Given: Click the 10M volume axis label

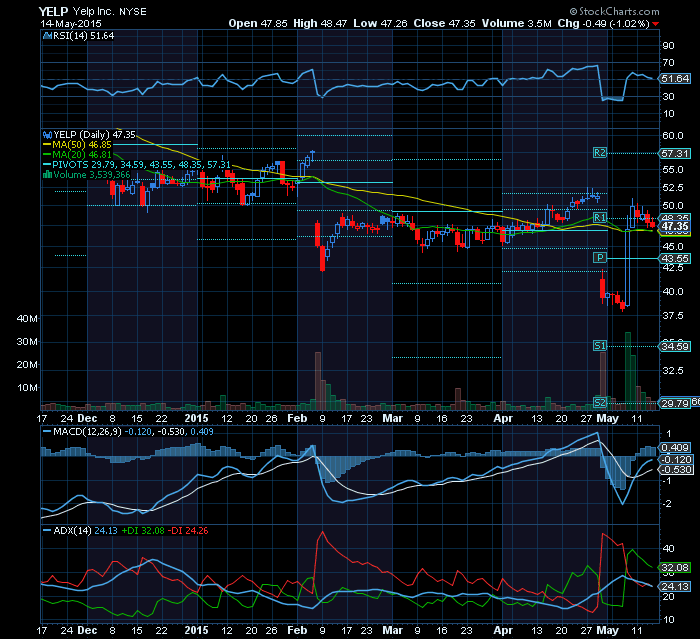Looking at the screenshot, I should point(27,387).
